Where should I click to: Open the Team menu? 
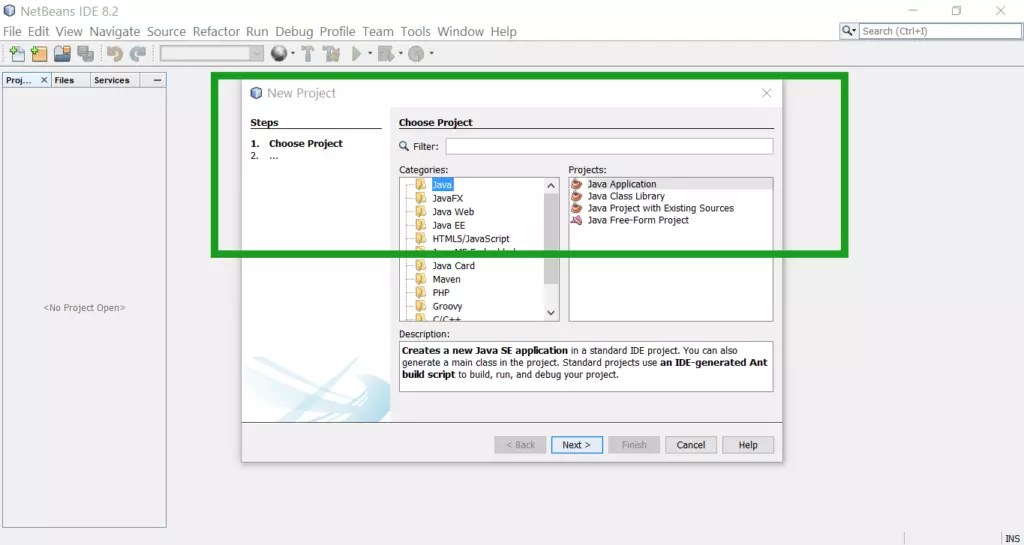point(378,31)
